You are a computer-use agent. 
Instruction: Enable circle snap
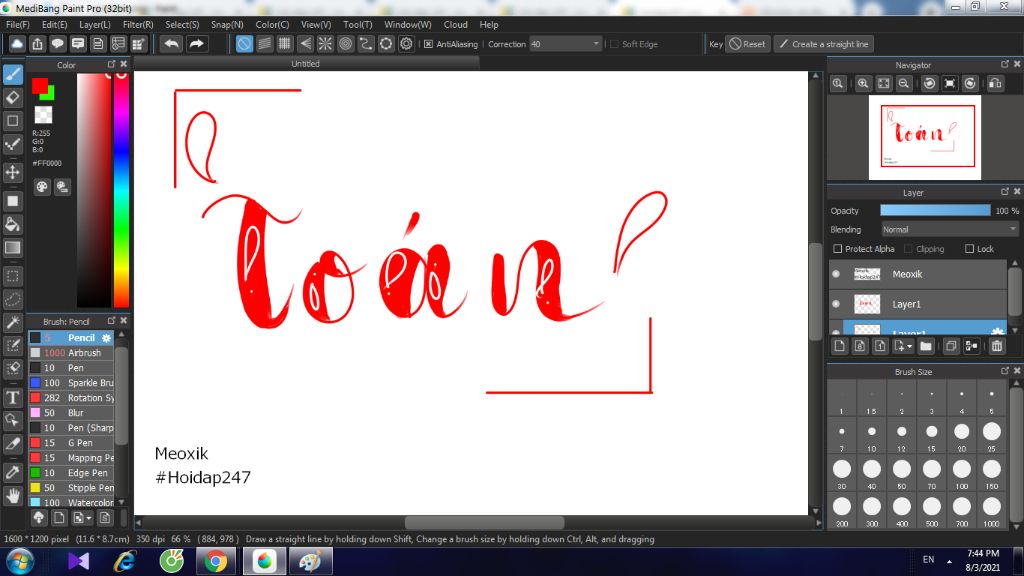[345, 44]
